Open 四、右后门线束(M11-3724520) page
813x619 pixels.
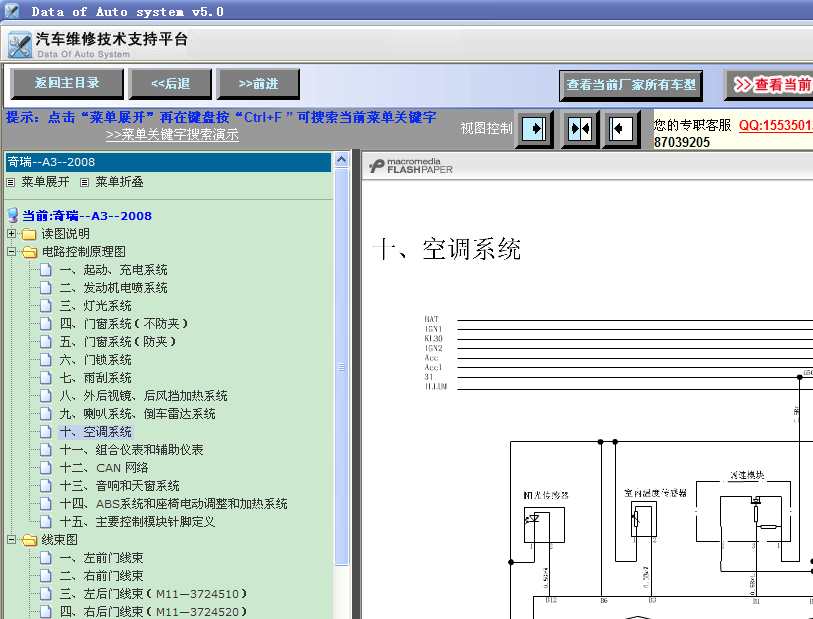click(x=153, y=612)
